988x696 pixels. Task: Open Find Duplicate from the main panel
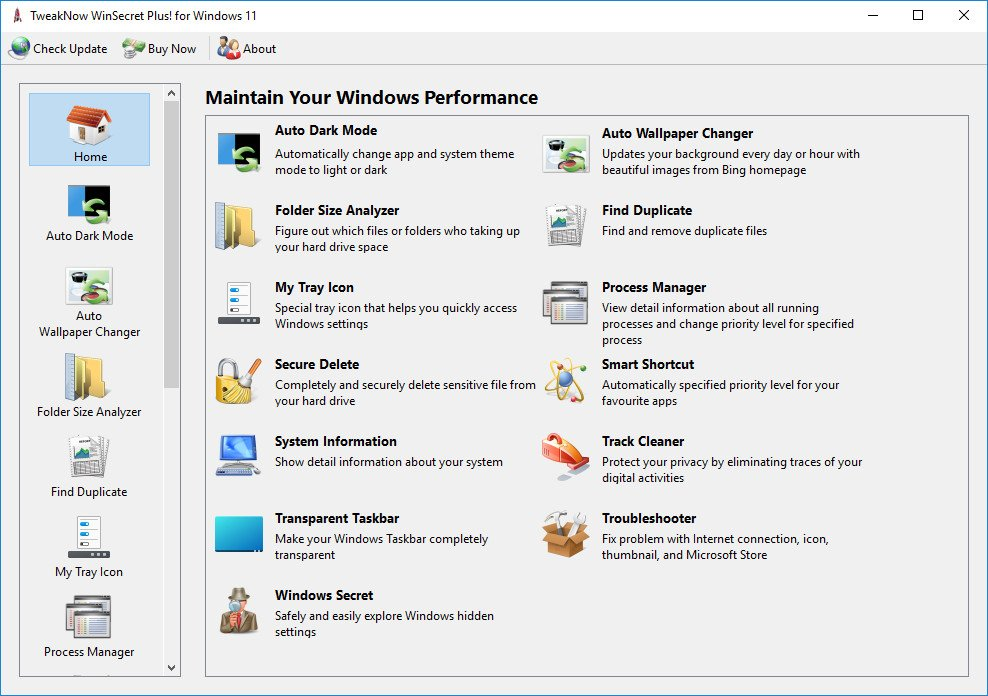point(565,226)
